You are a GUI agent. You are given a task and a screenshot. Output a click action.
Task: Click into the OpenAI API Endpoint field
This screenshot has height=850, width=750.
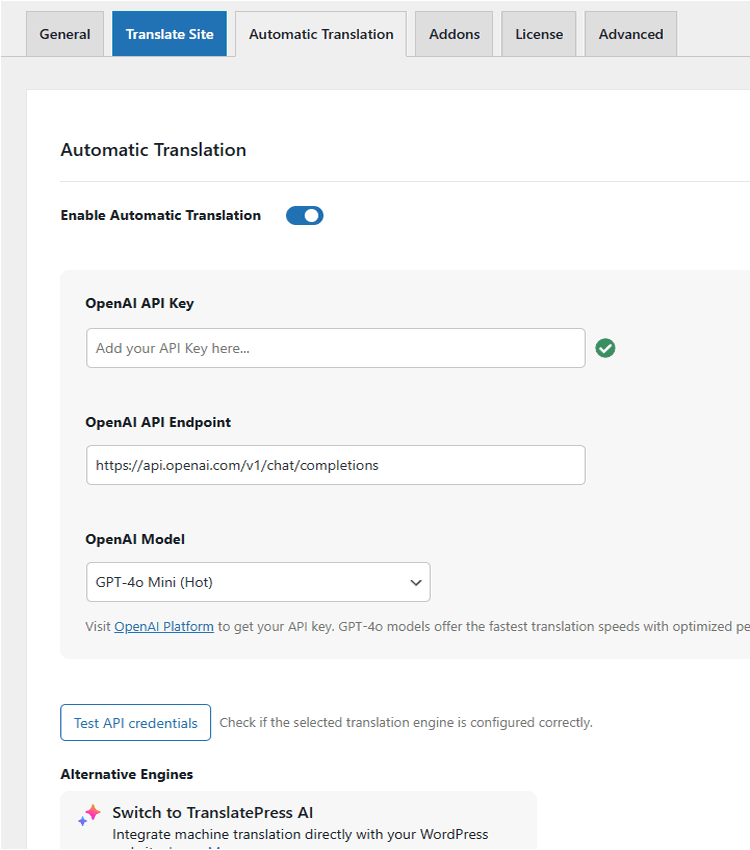tap(335, 465)
